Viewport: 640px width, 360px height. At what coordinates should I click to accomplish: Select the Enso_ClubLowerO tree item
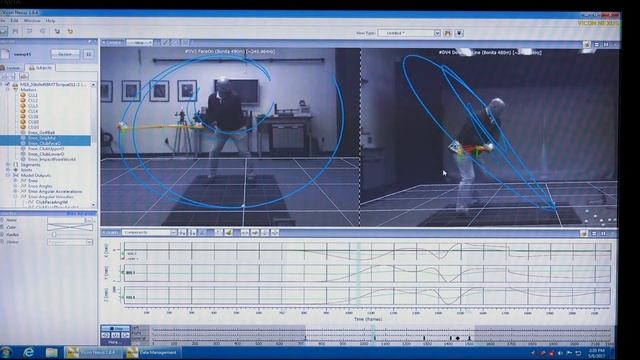click(x=46, y=154)
